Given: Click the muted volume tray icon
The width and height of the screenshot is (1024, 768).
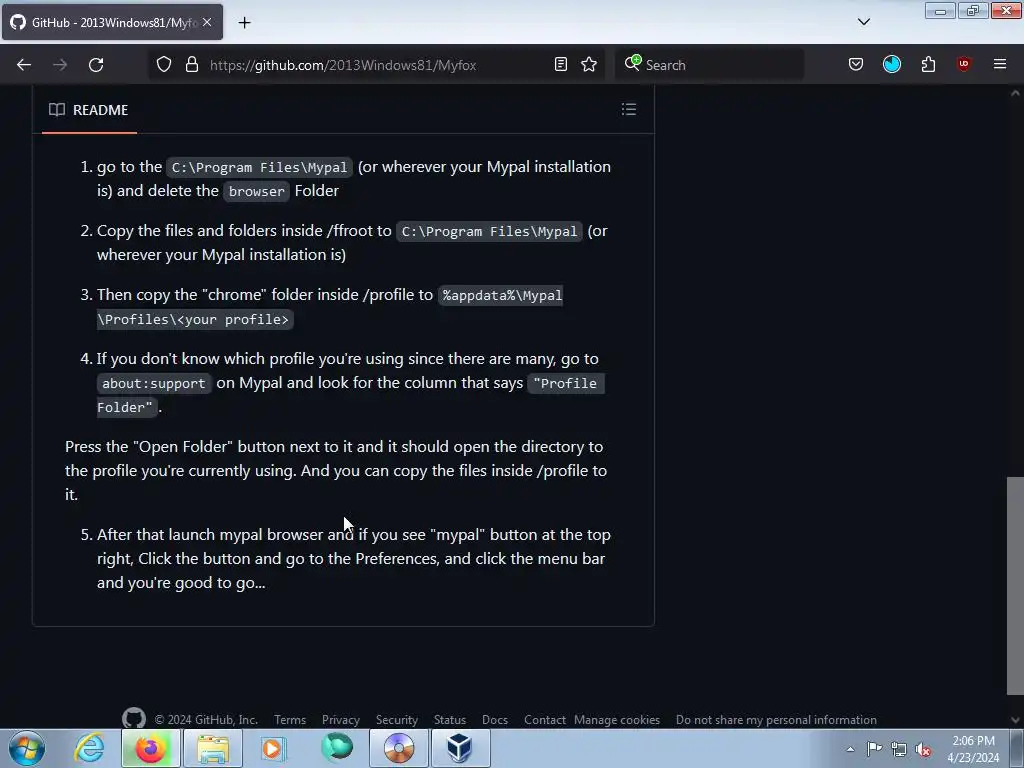Looking at the screenshot, I should click(923, 750).
